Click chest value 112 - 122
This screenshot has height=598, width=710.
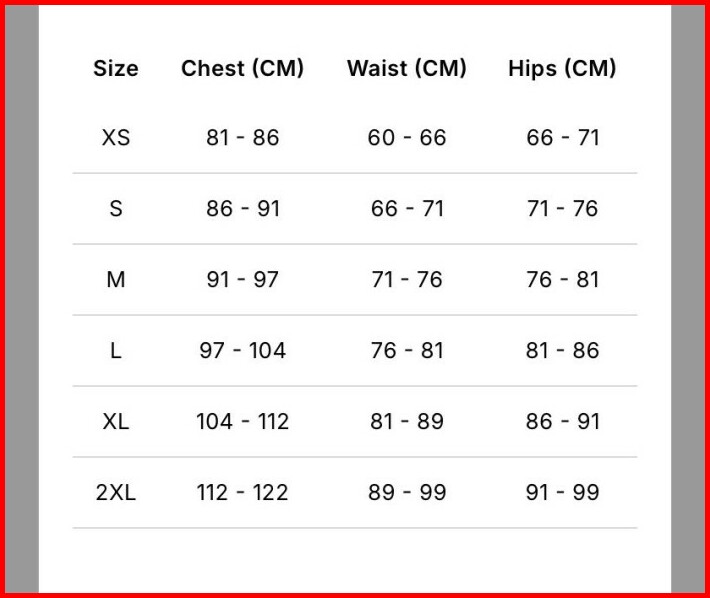coord(243,493)
